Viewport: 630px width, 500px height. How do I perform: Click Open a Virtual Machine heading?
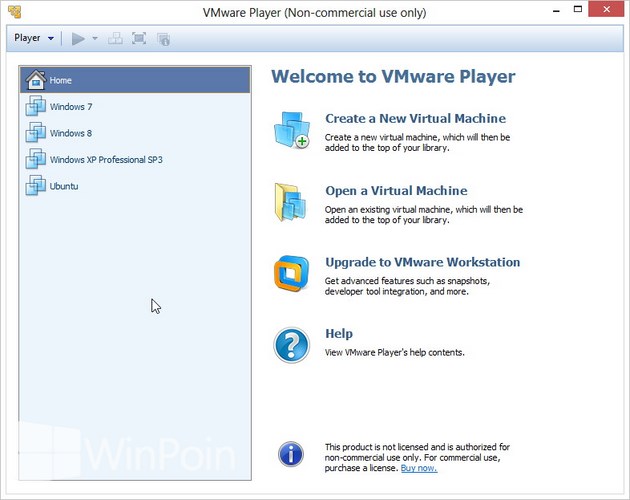pos(396,191)
